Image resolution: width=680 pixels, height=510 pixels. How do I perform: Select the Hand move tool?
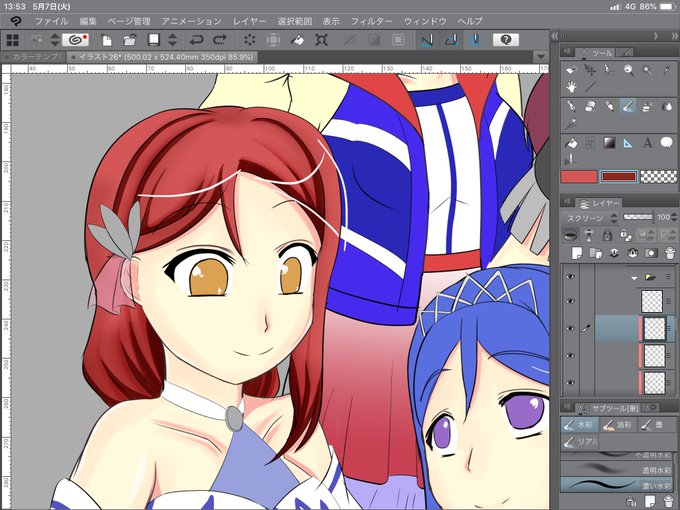point(571,88)
